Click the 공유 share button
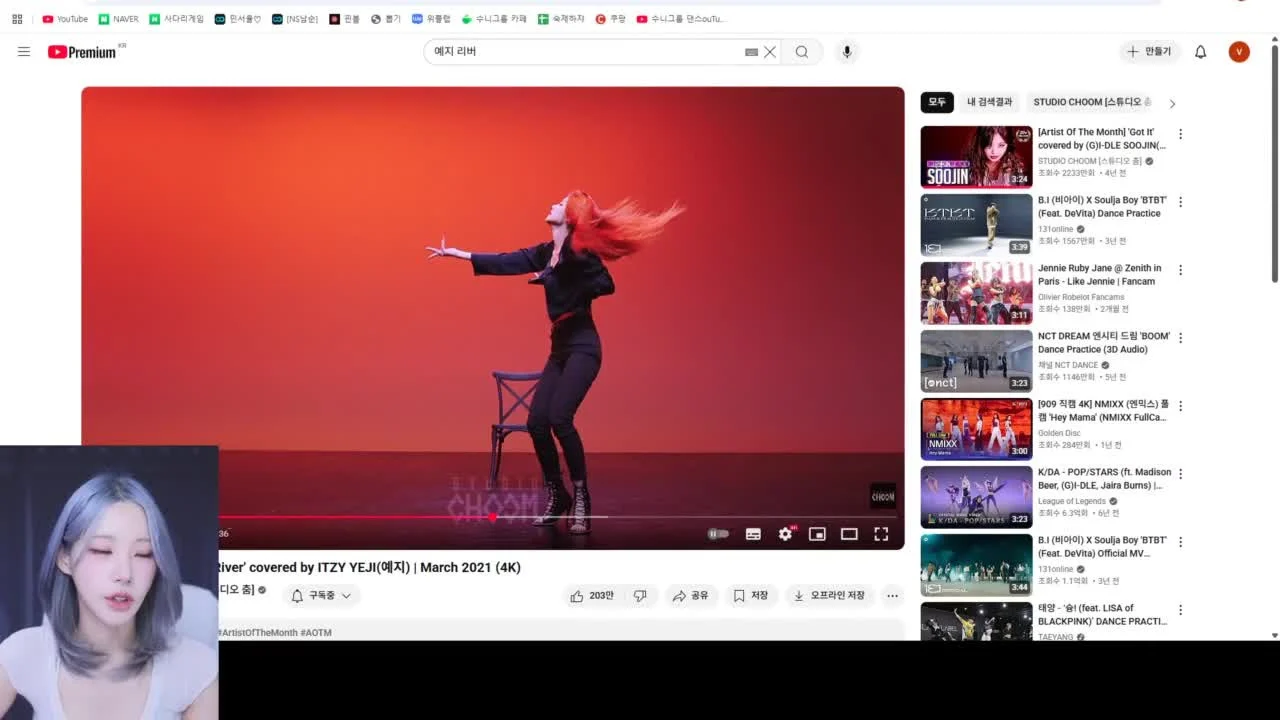Image resolution: width=1280 pixels, height=720 pixels. 691,596
